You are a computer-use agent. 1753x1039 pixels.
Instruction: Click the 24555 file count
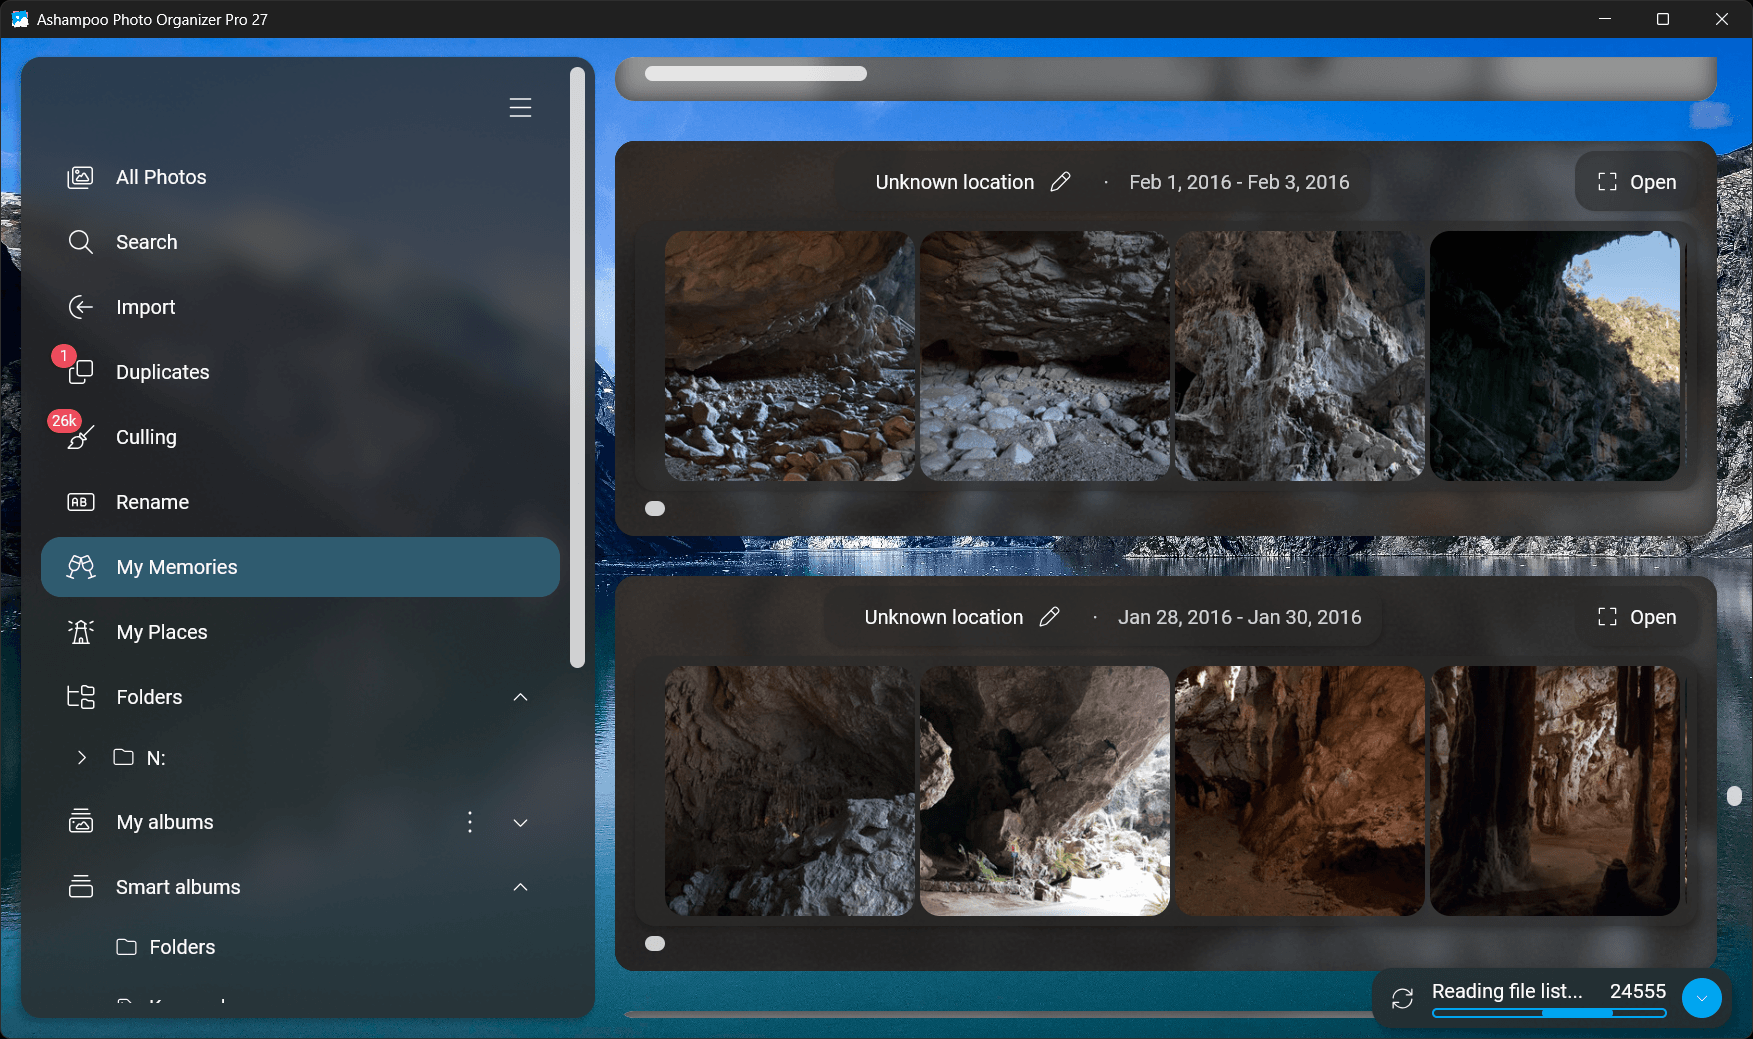1637,991
